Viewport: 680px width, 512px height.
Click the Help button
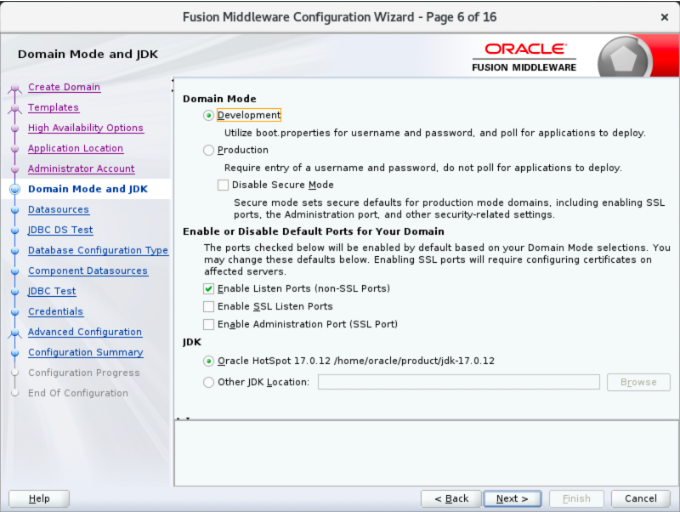[39, 499]
